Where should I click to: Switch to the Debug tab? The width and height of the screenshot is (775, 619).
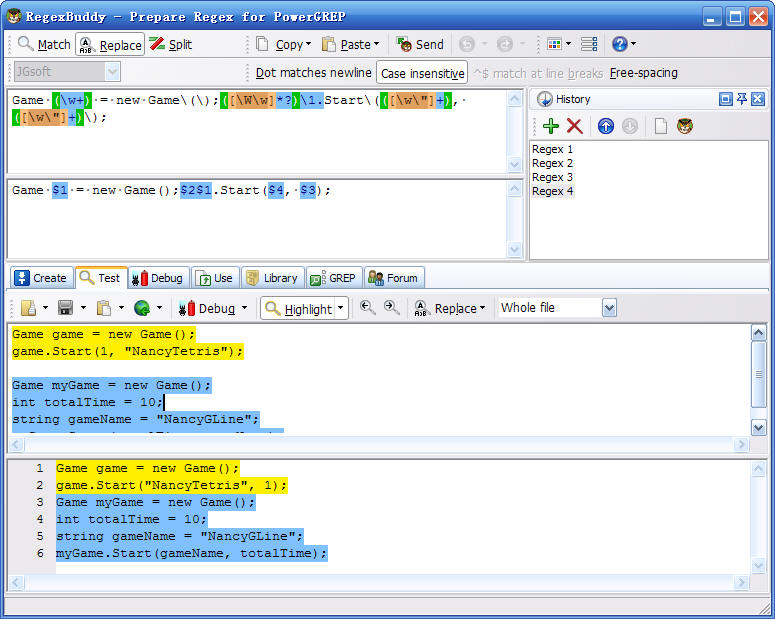point(157,278)
